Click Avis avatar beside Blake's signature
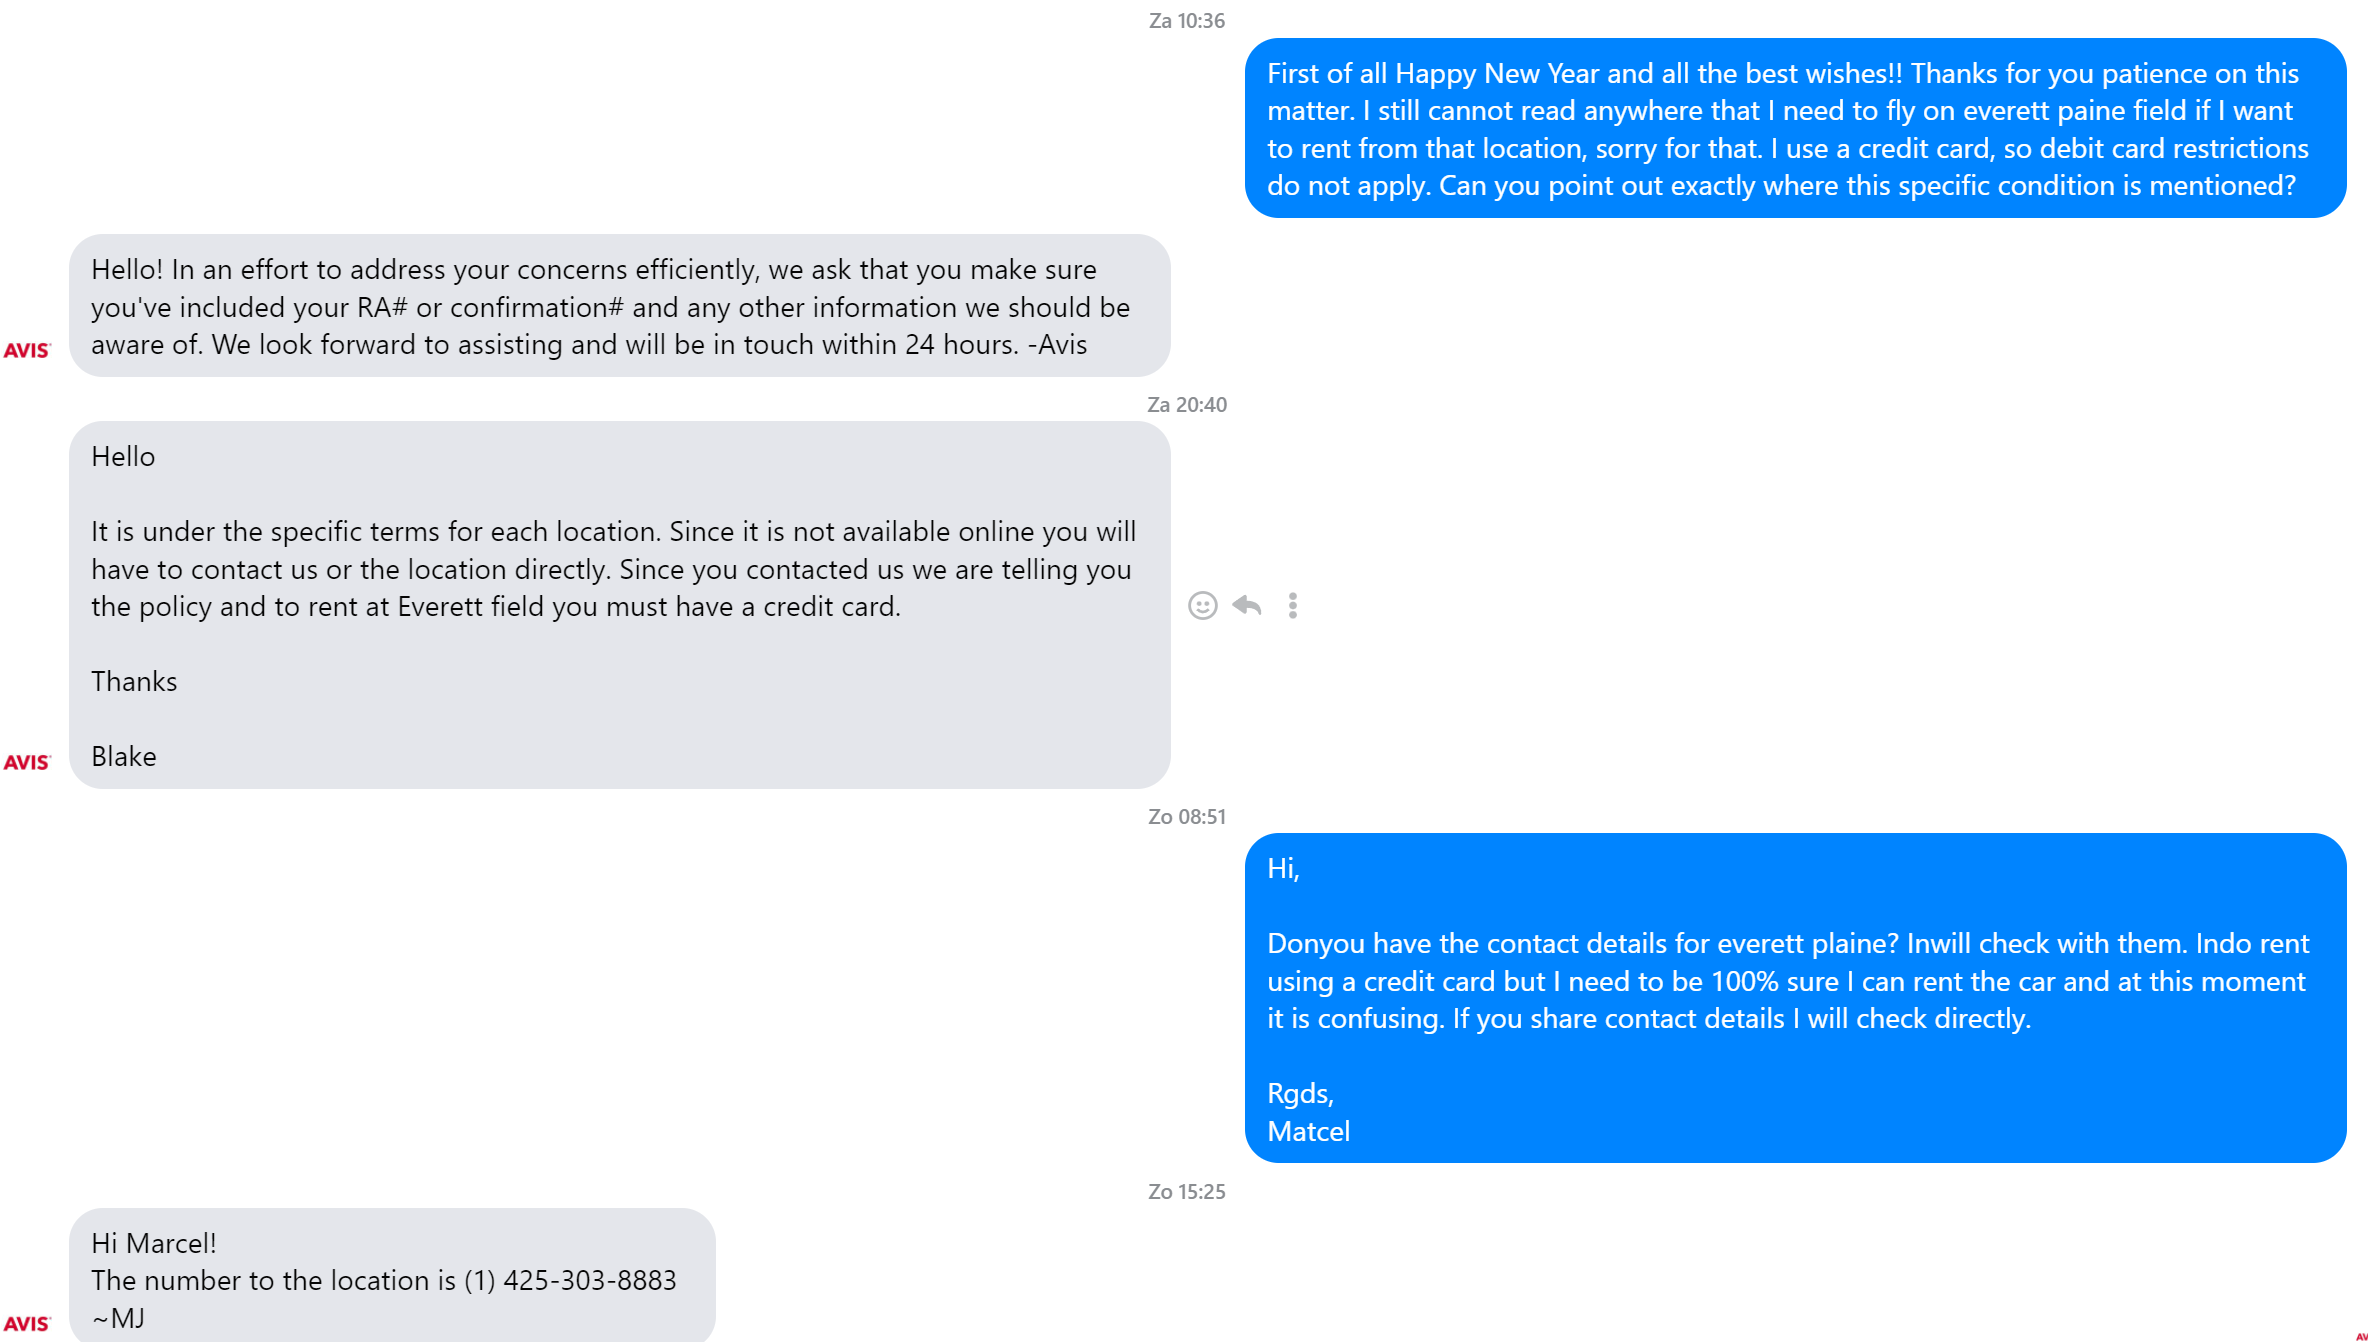The height and width of the screenshot is (1342, 2368). 27,762
